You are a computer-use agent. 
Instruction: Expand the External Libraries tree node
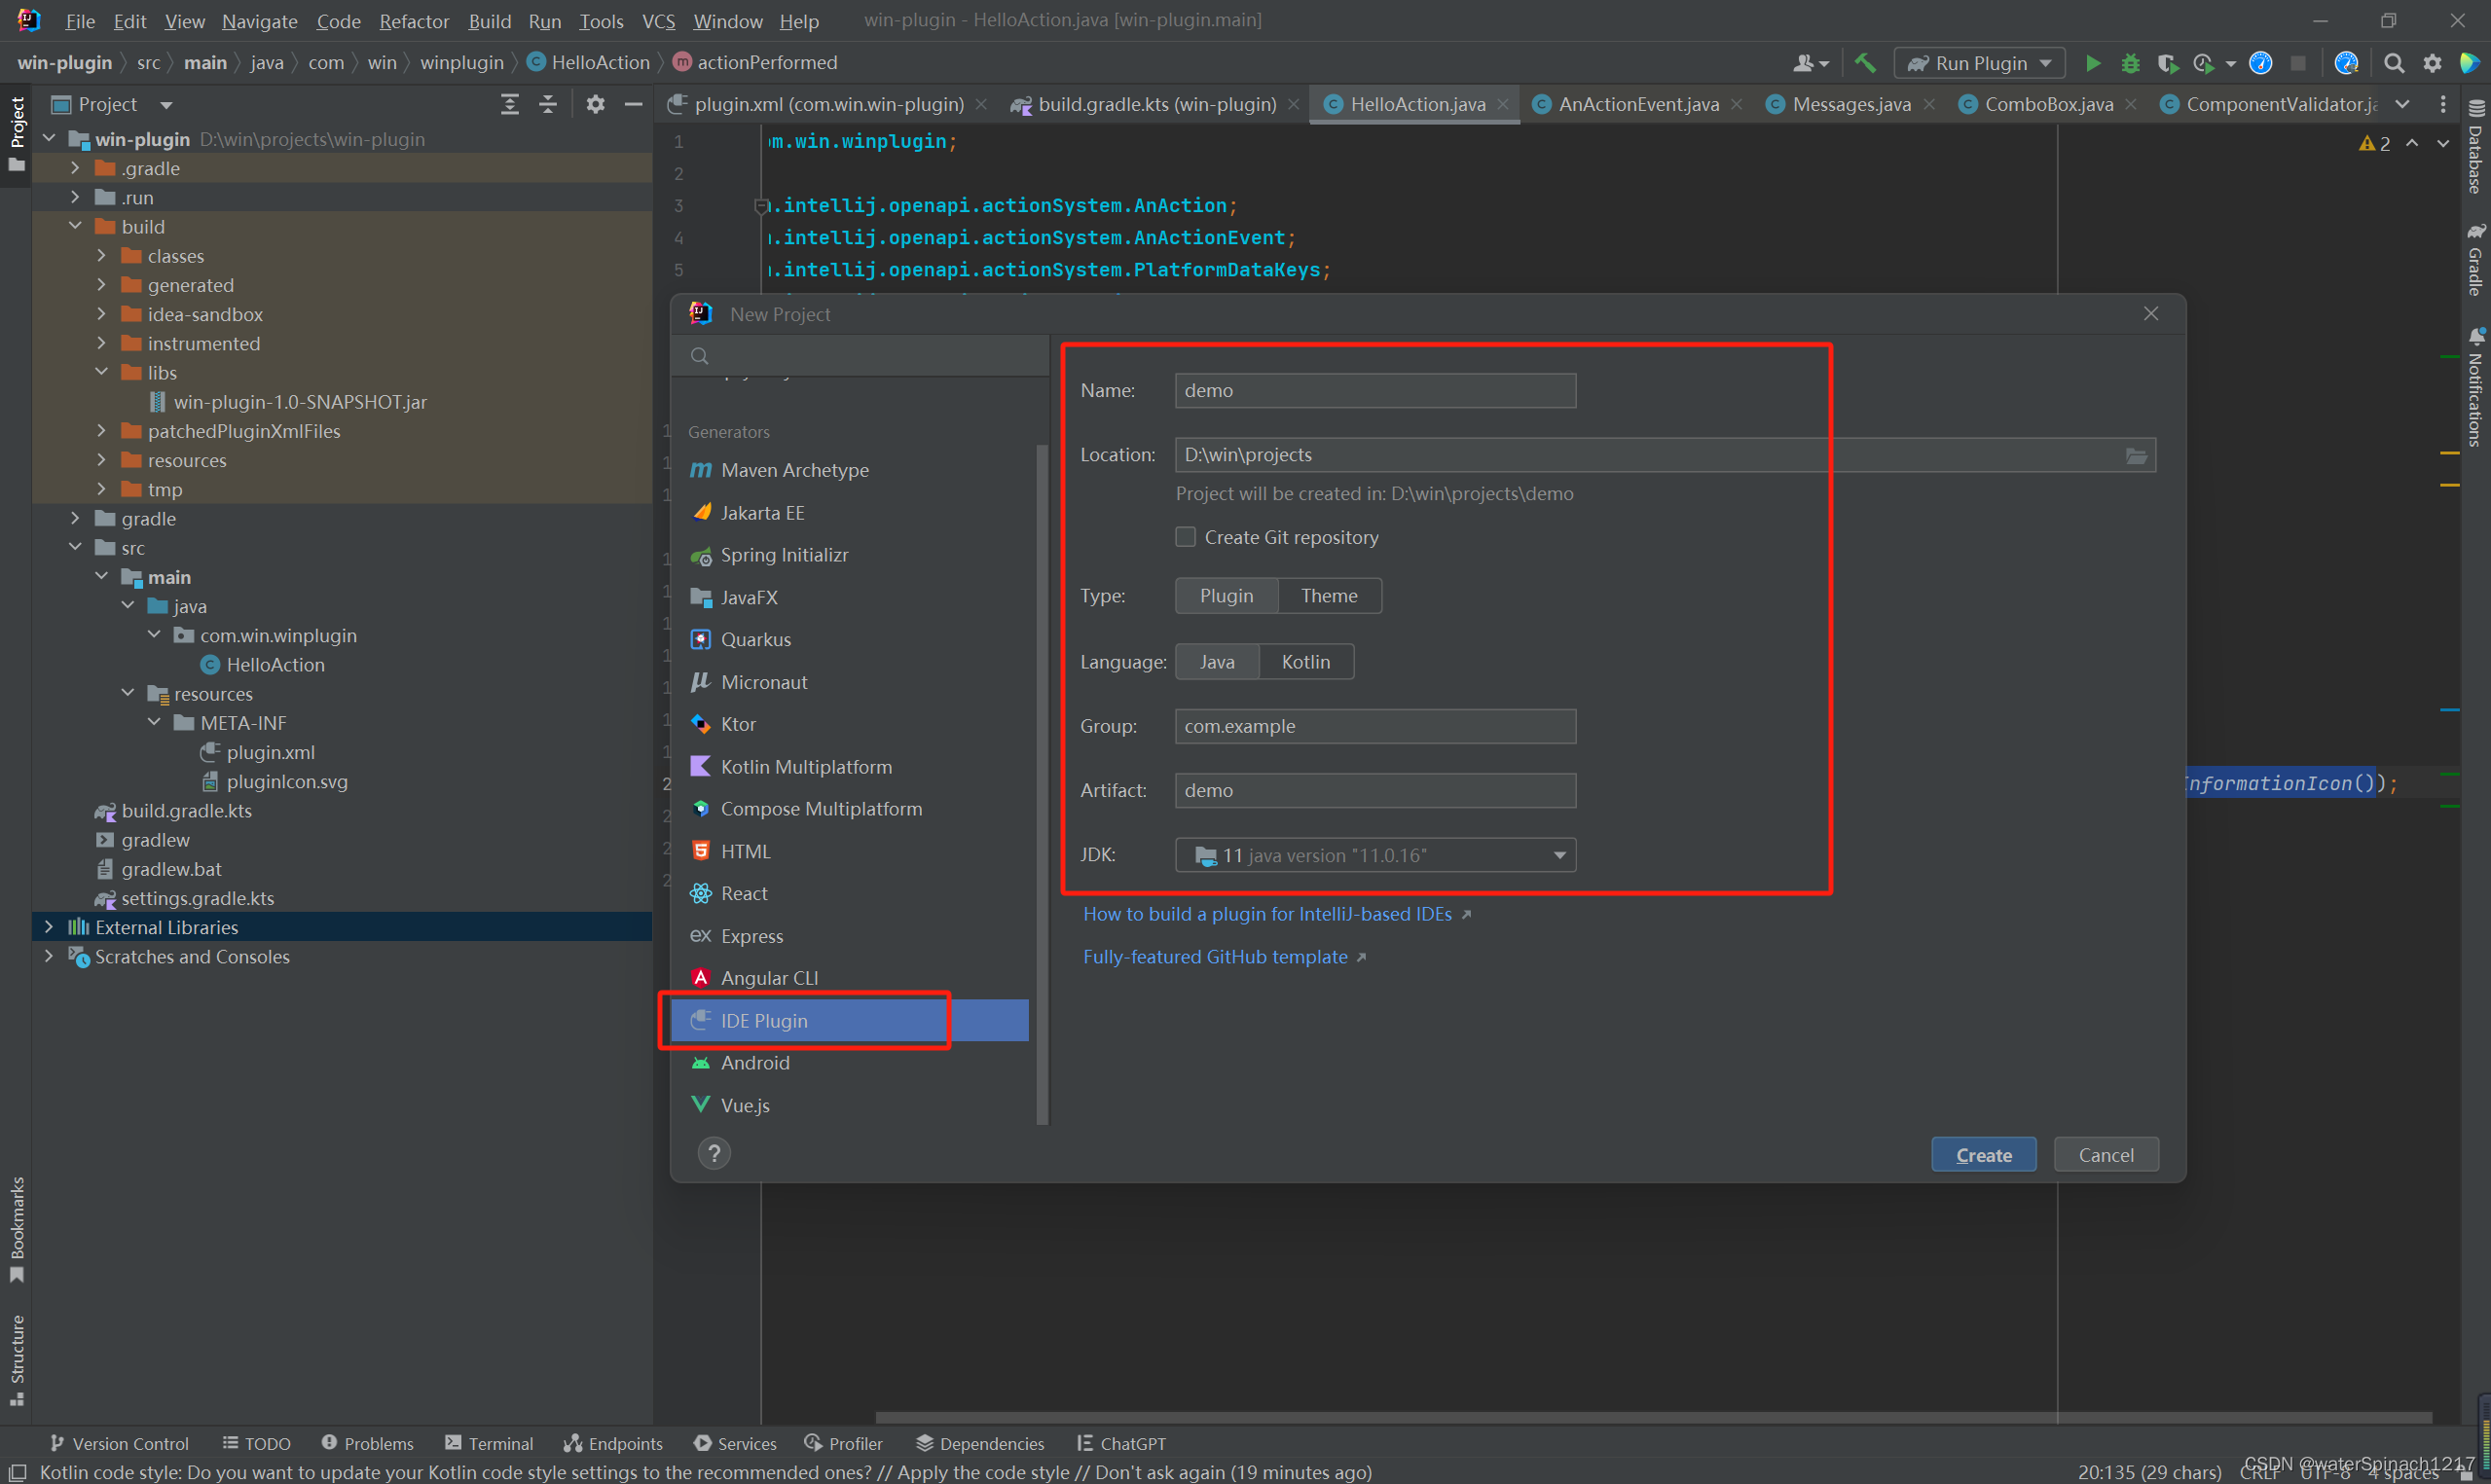coord(48,927)
